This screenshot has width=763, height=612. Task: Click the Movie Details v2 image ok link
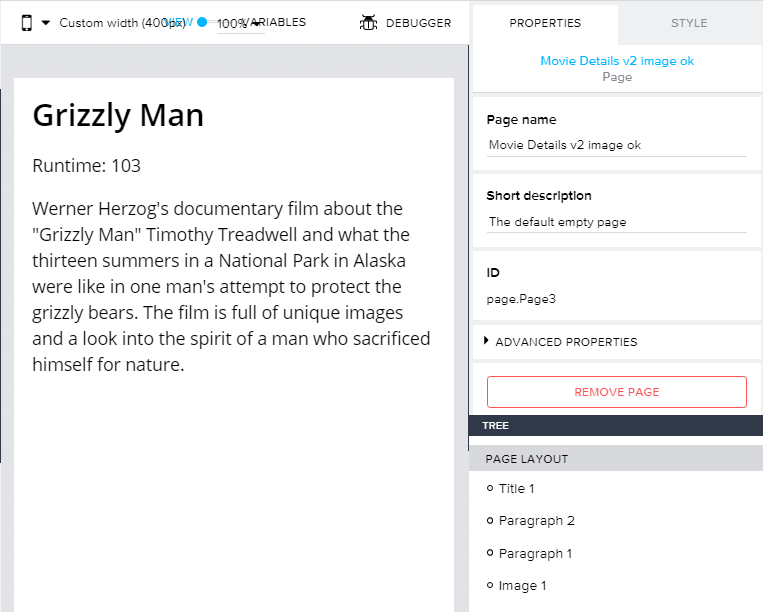tap(617, 61)
